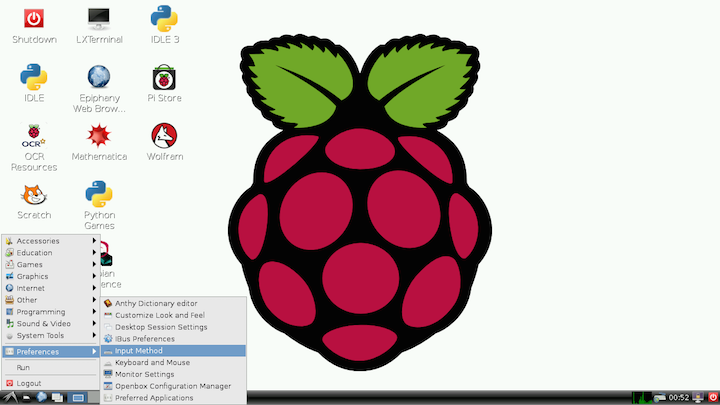Screen dimensions: 720x405
Task: Select the highlighted Input Method entry
Action: (174, 351)
